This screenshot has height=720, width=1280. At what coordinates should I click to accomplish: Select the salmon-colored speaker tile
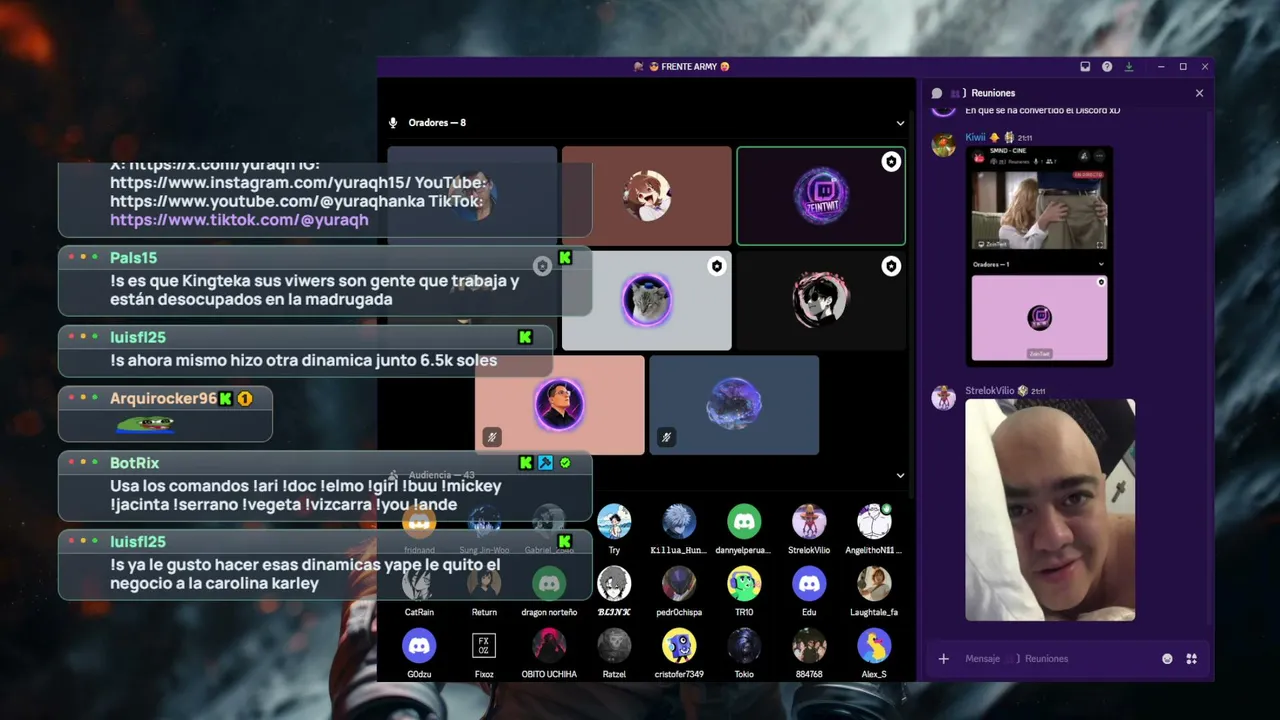click(560, 405)
